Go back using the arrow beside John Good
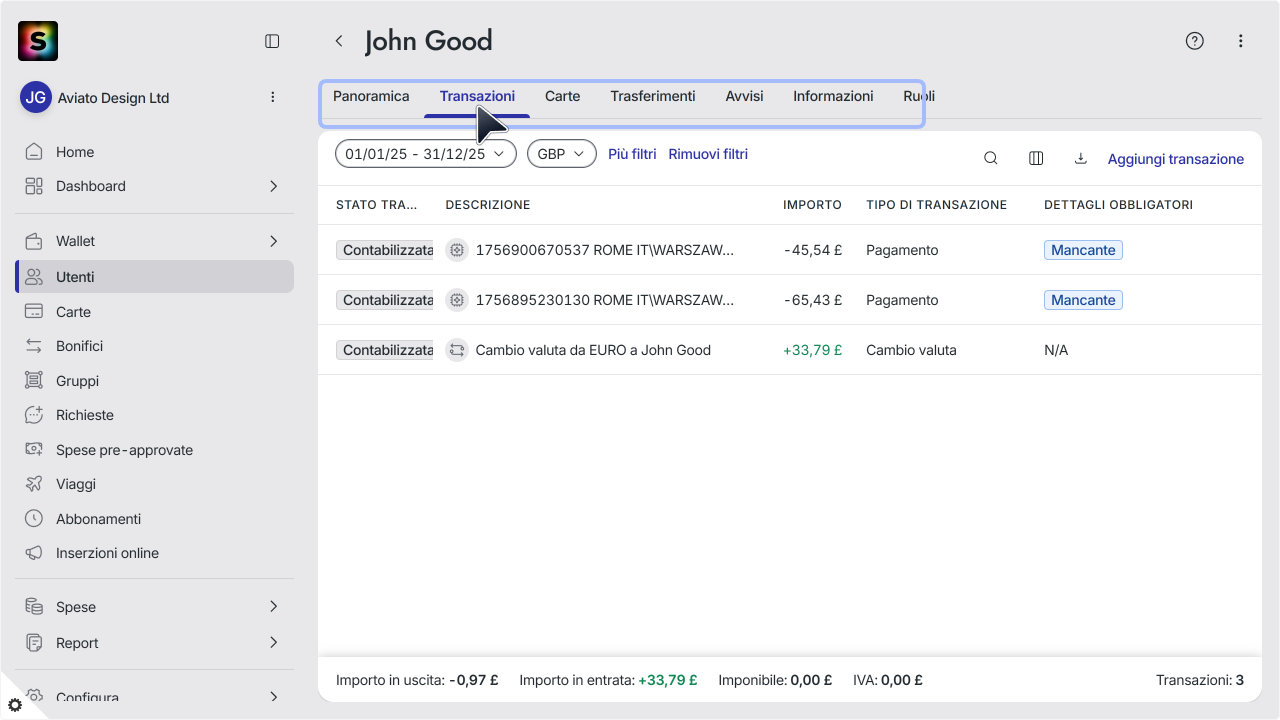 click(x=339, y=41)
